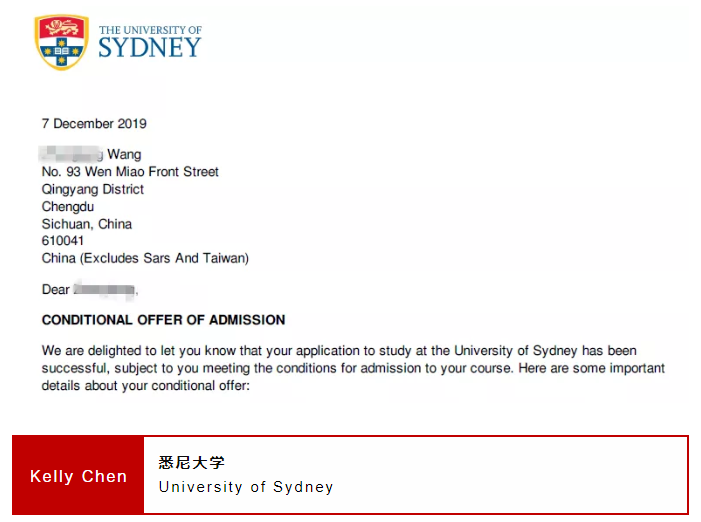Select the date 7 December 2019
Image resolution: width=701 pixels, height=522 pixels.
94,124
